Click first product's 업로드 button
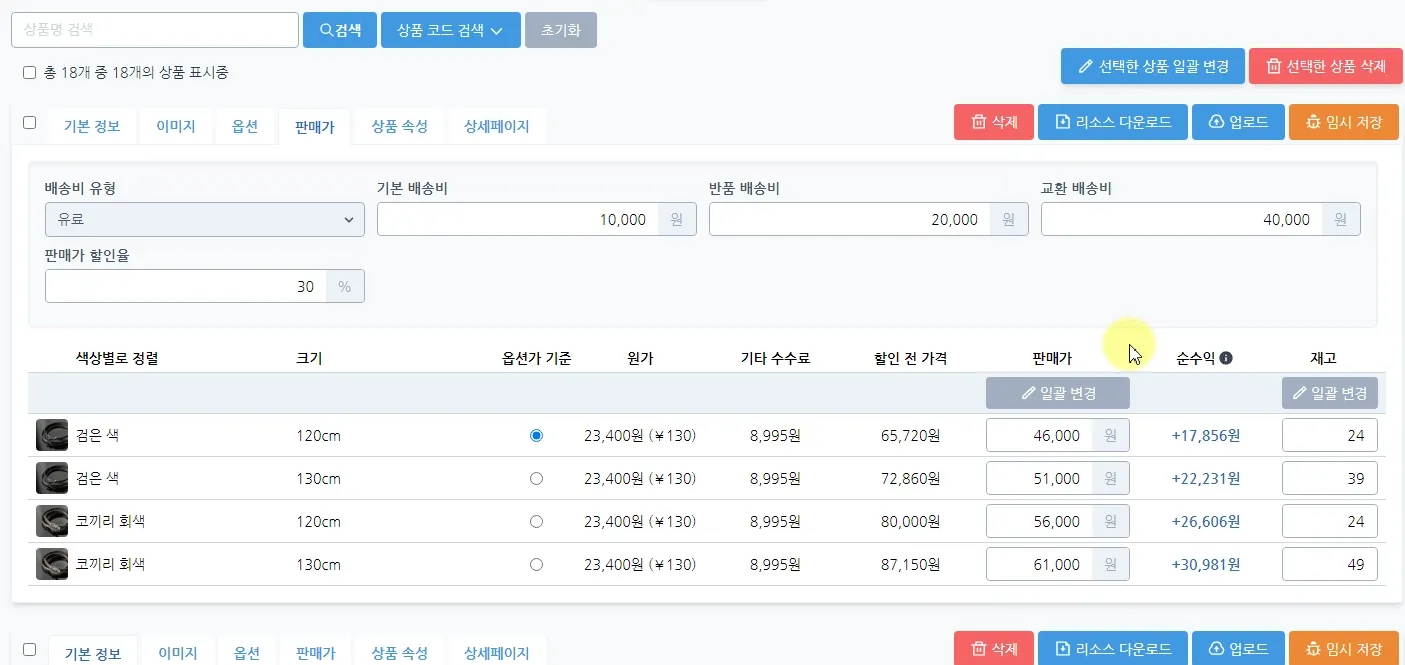 pos(1238,122)
